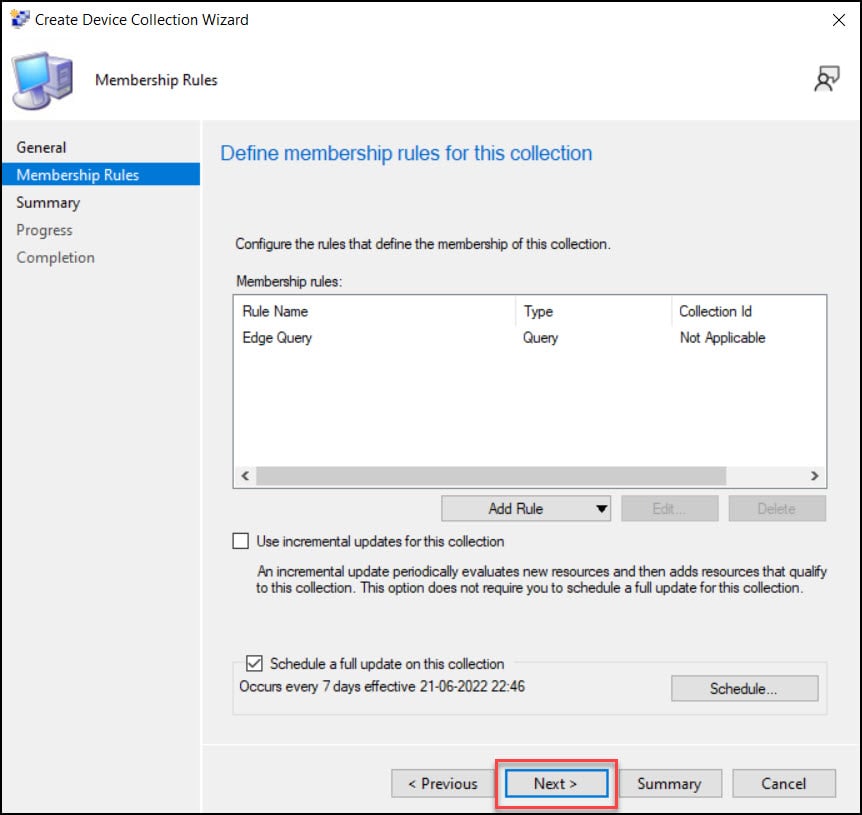
Task: Select the Completion step in sidebar
Action: point(56,257)
